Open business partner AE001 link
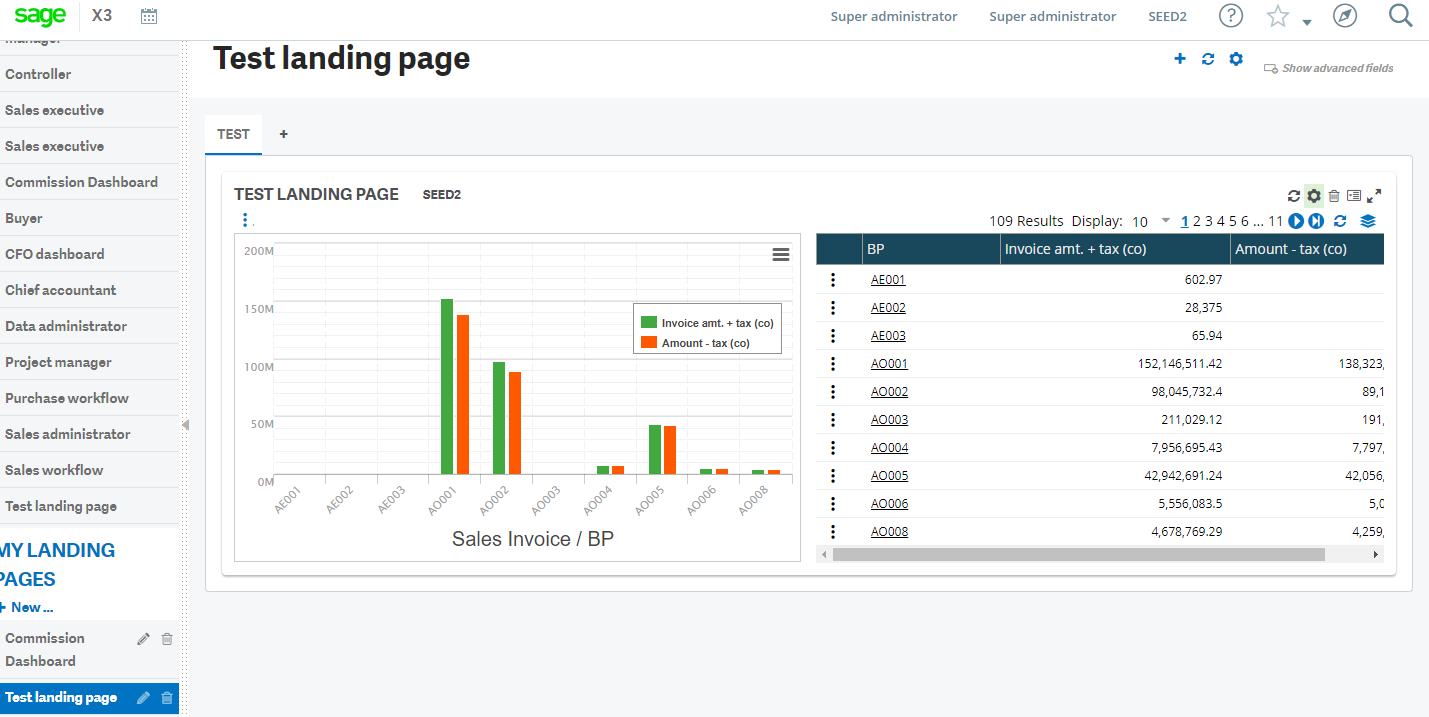This screenshot has width=1429, height=717. click(887, 279)
